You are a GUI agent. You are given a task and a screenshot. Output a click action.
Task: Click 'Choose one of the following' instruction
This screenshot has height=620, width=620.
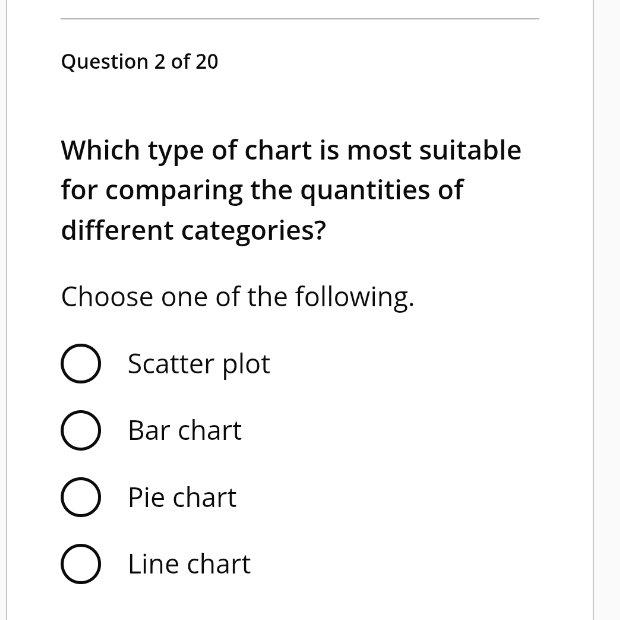[238, 297]
